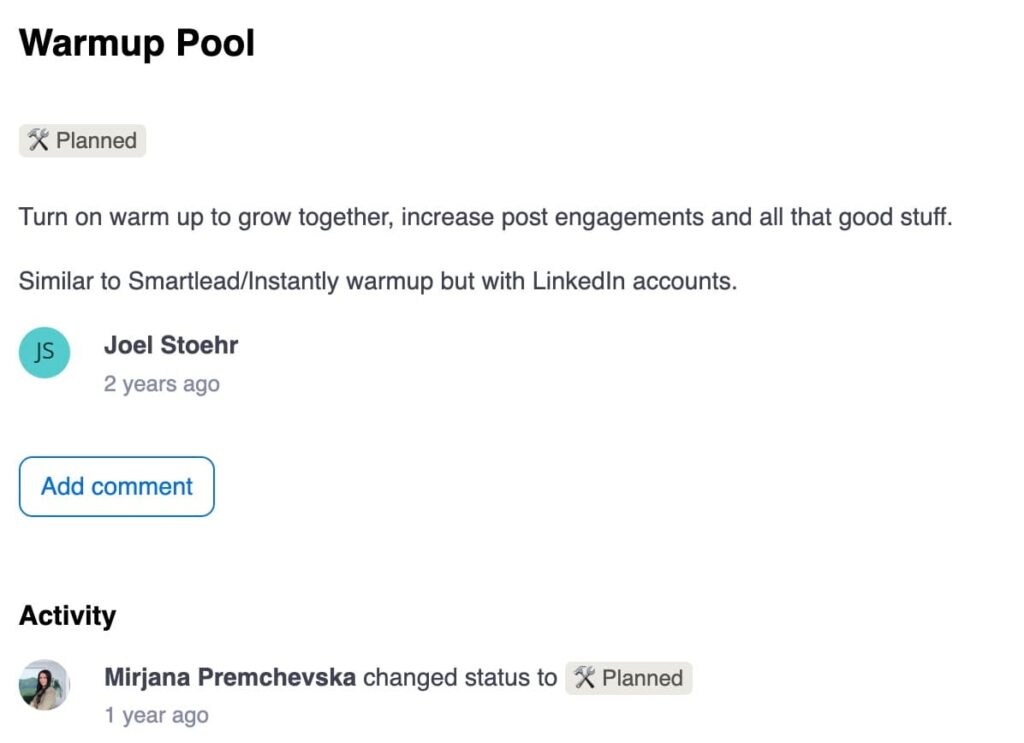Image resolution: width=1024 pixels, height=743 pixels.
Task: Click the Activity section heading
Action: coord(67,616)
